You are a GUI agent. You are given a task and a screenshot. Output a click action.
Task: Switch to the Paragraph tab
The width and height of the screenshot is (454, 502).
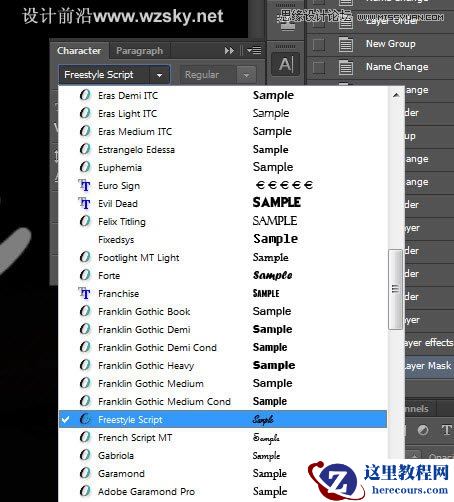click(x=139, y=51)
